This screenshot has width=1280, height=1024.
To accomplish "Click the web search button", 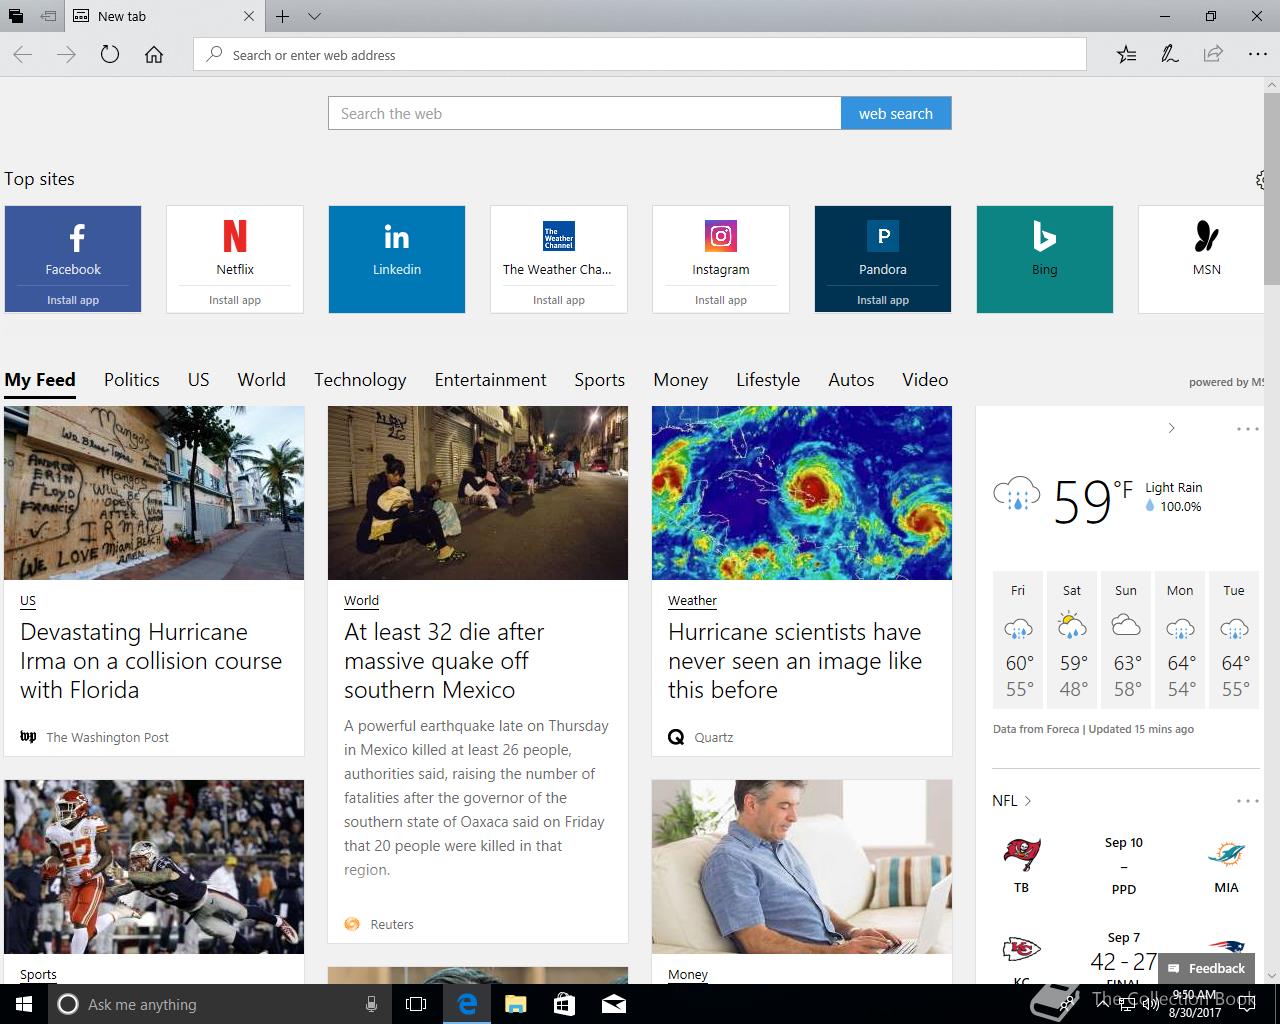I will point(896,113).
